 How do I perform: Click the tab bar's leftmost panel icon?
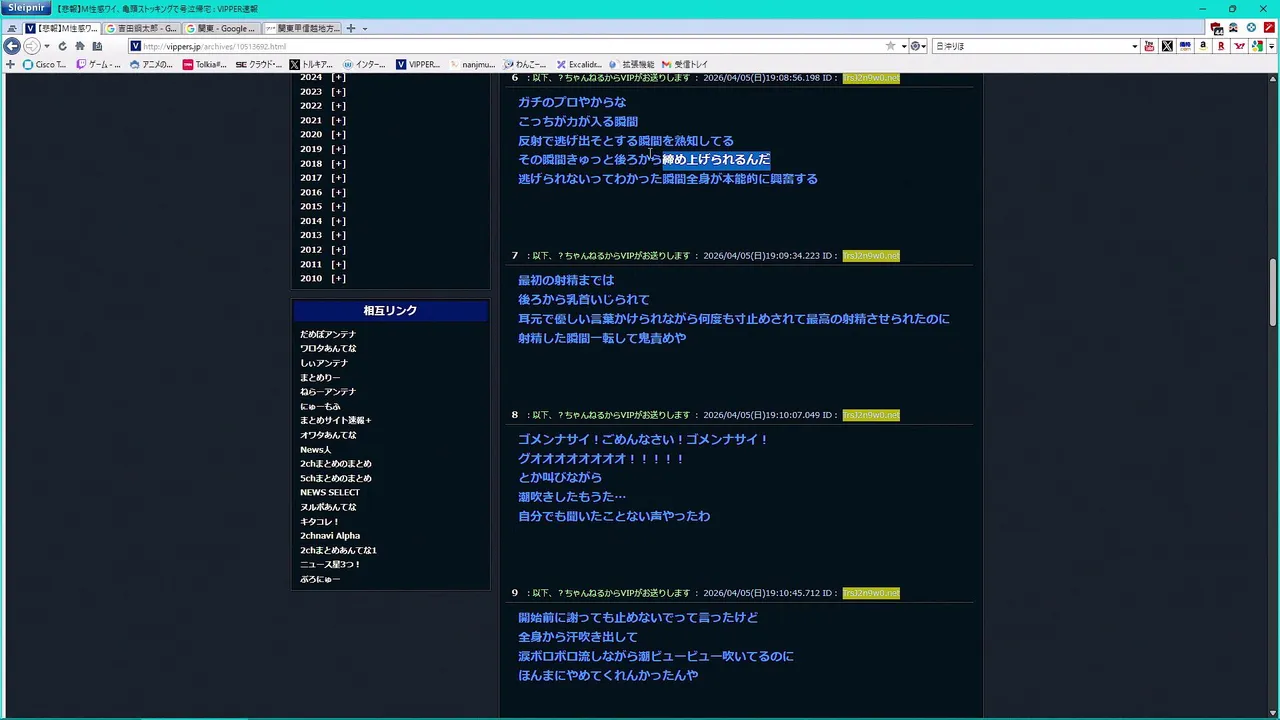tap(12, 28)
